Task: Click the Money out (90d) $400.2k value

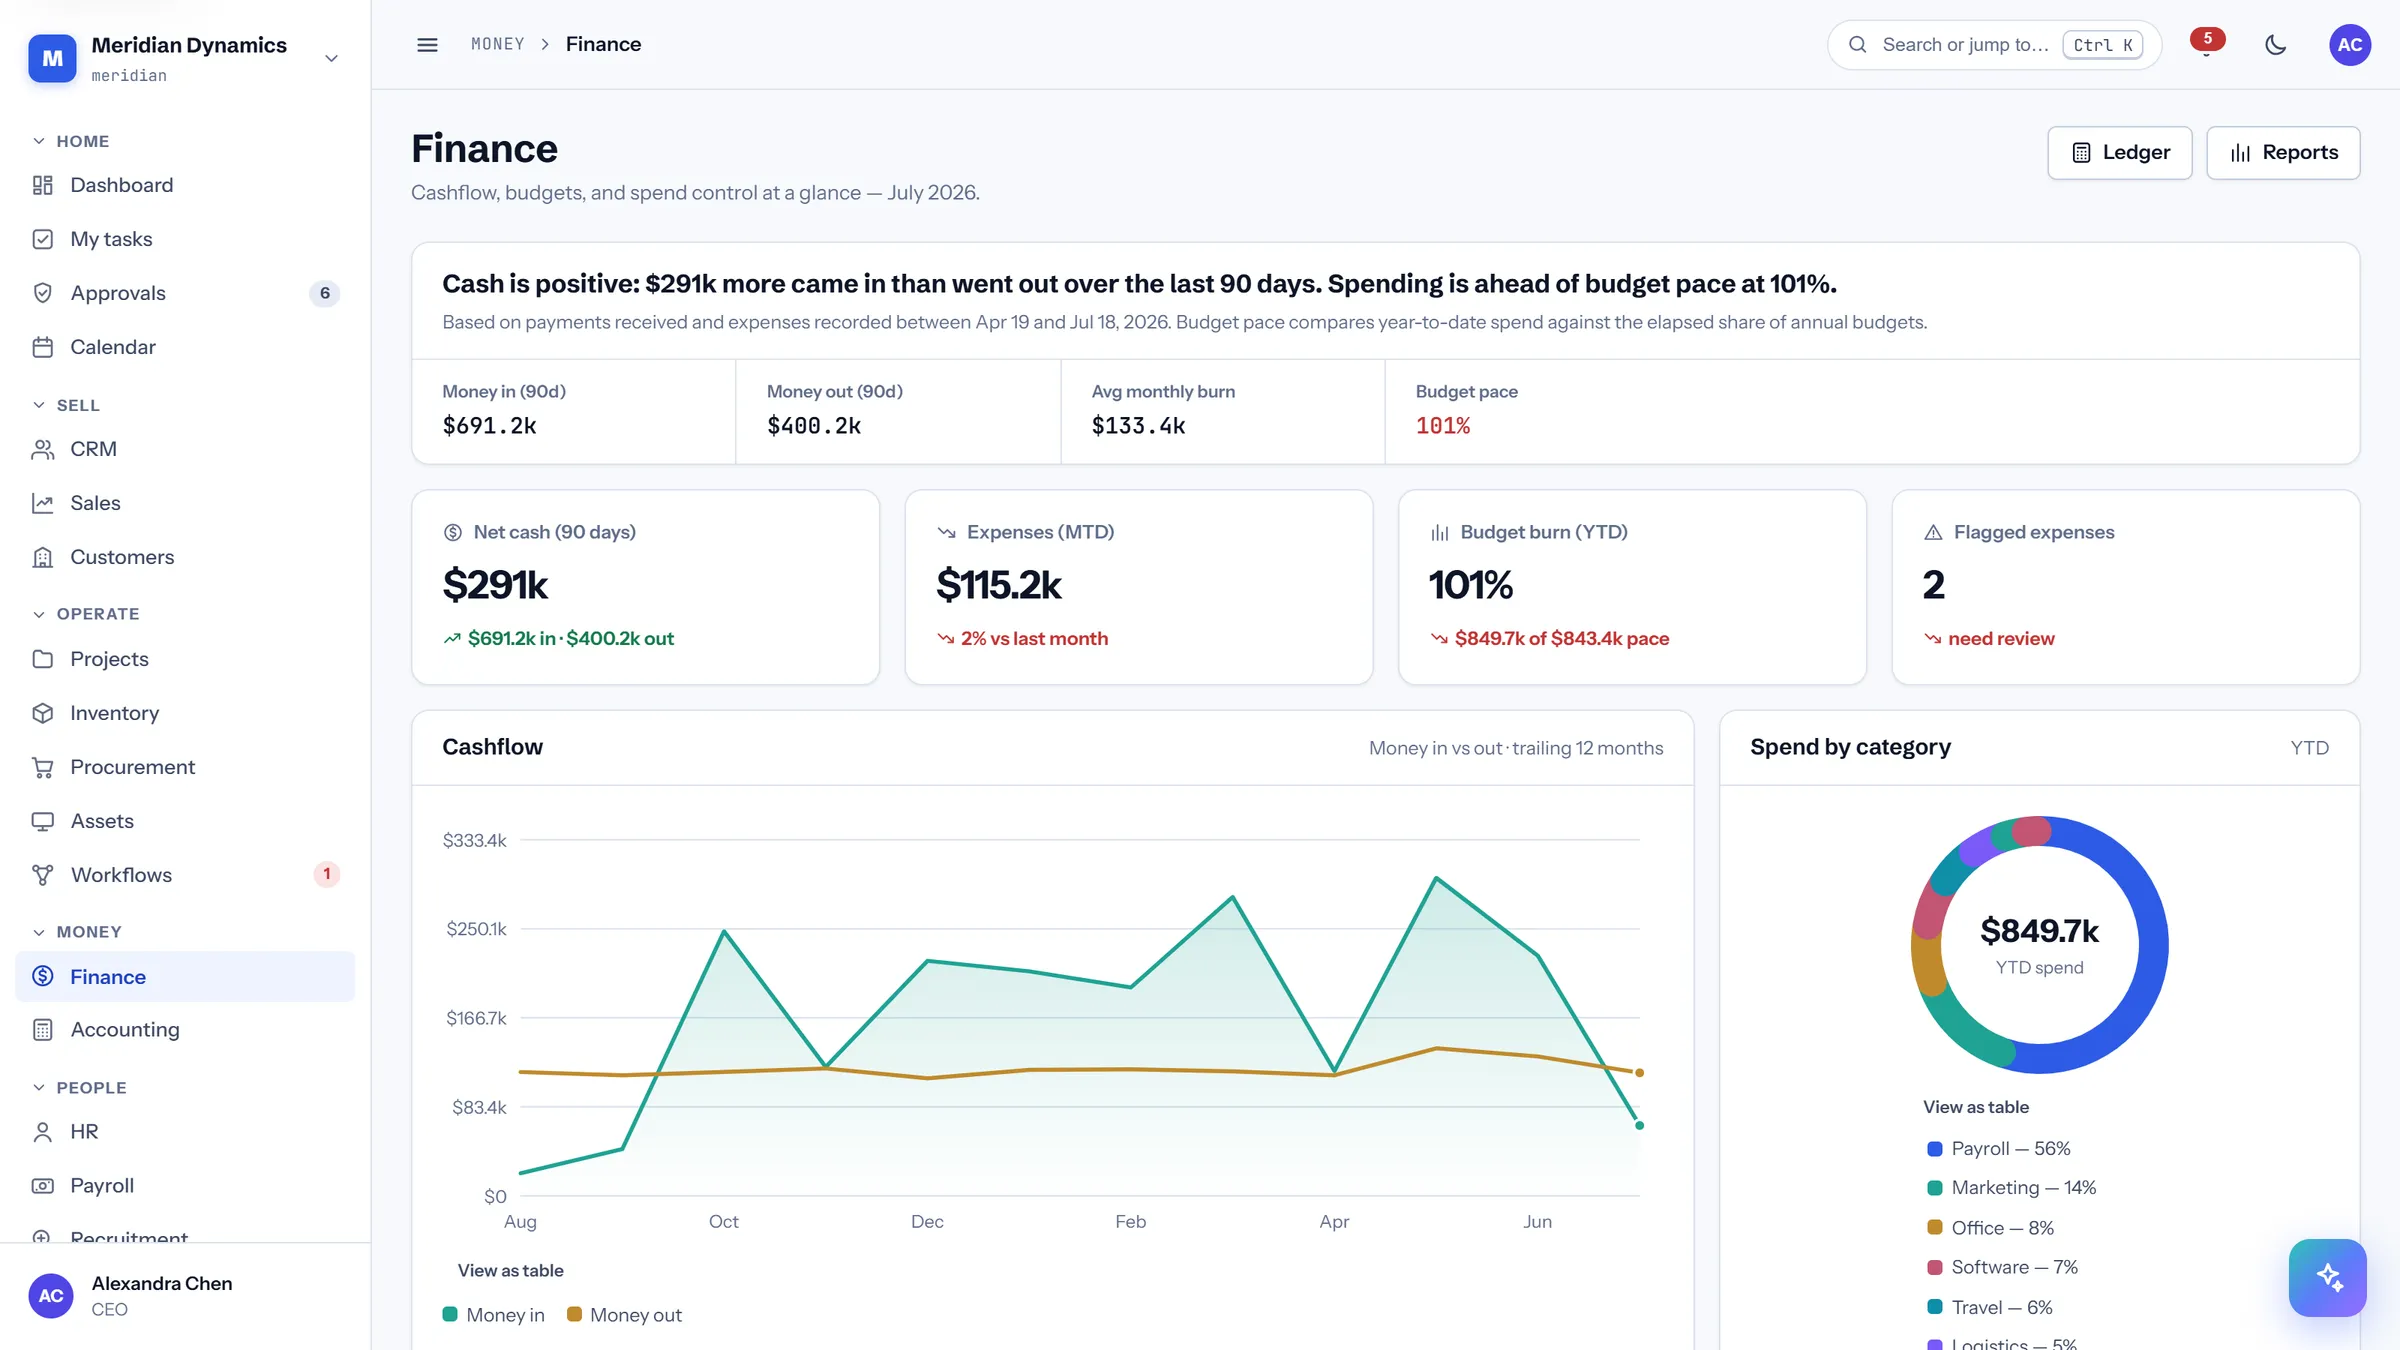Action: [x=814, y=426]
